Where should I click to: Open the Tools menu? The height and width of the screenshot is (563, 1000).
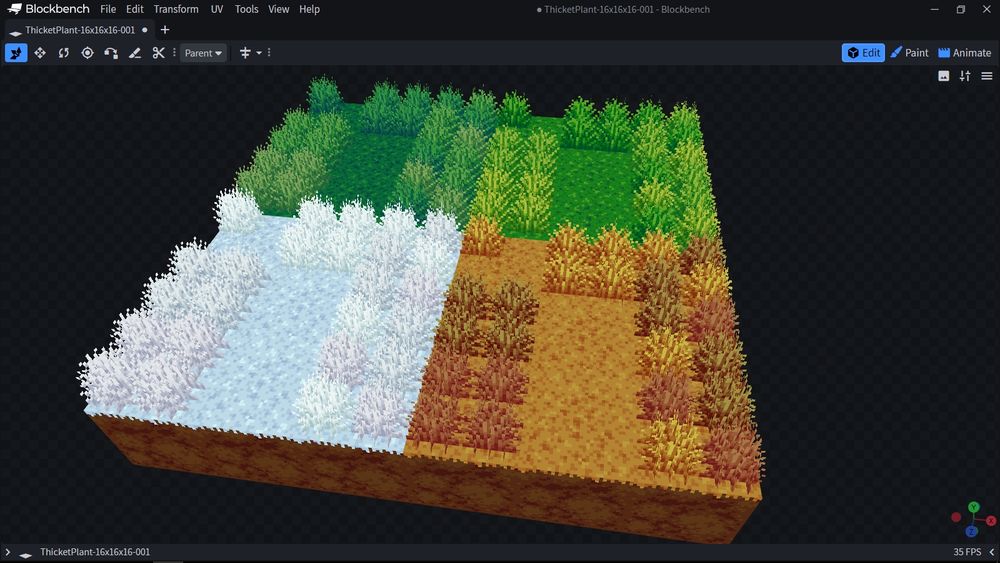(246, 9)
